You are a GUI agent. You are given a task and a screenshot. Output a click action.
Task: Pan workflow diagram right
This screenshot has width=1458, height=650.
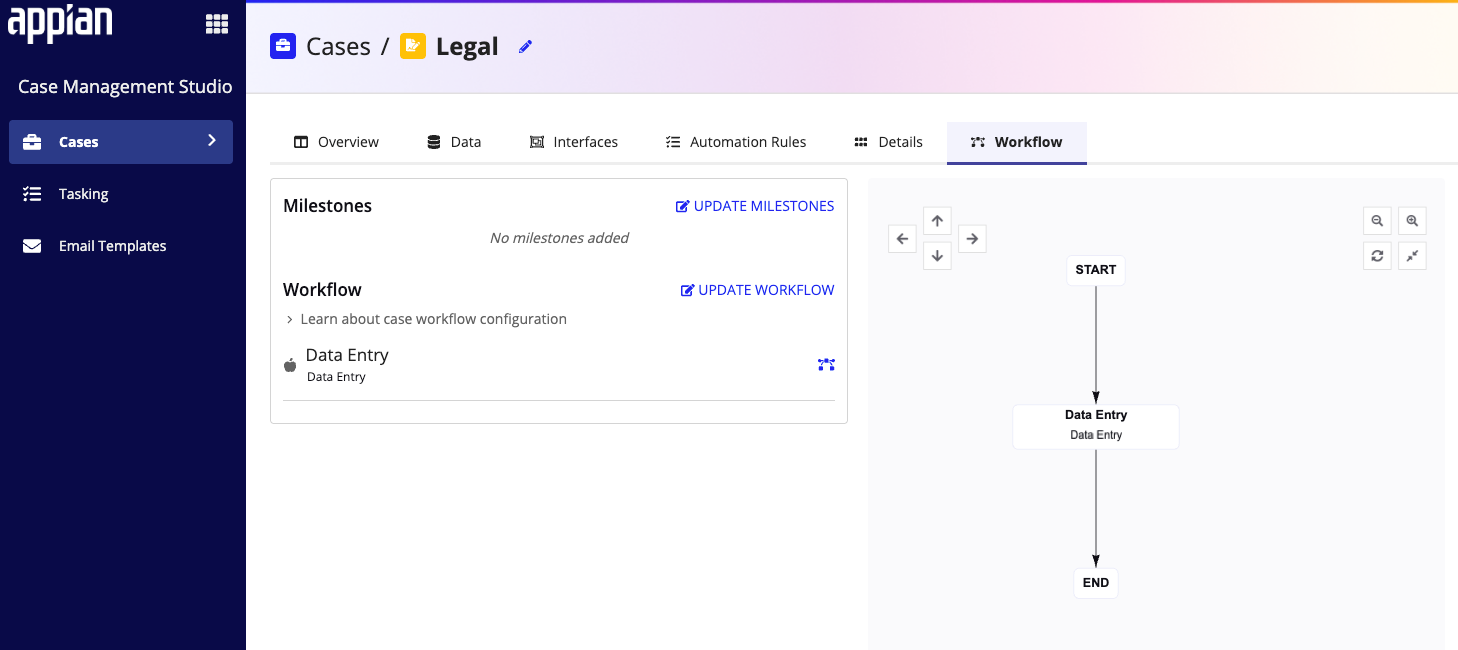click(972, 238)
